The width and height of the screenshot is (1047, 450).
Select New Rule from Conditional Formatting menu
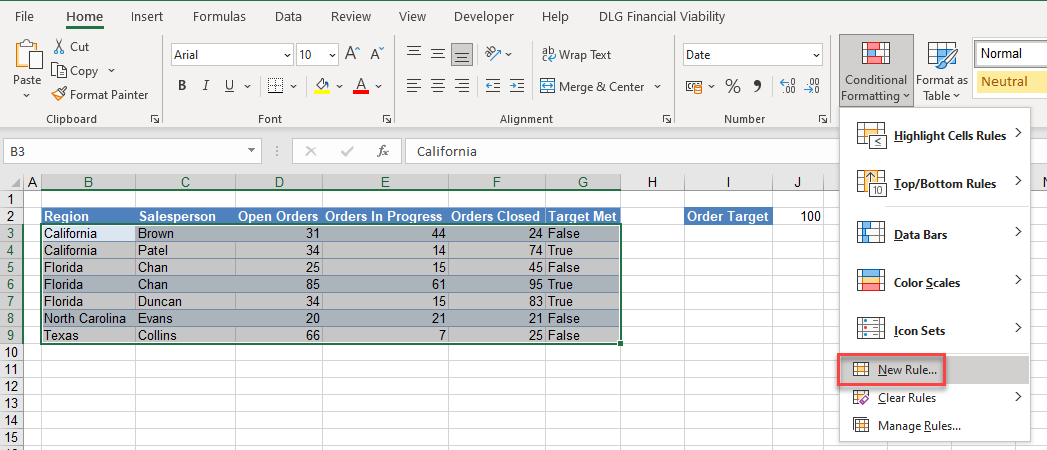tap(907, 370)
